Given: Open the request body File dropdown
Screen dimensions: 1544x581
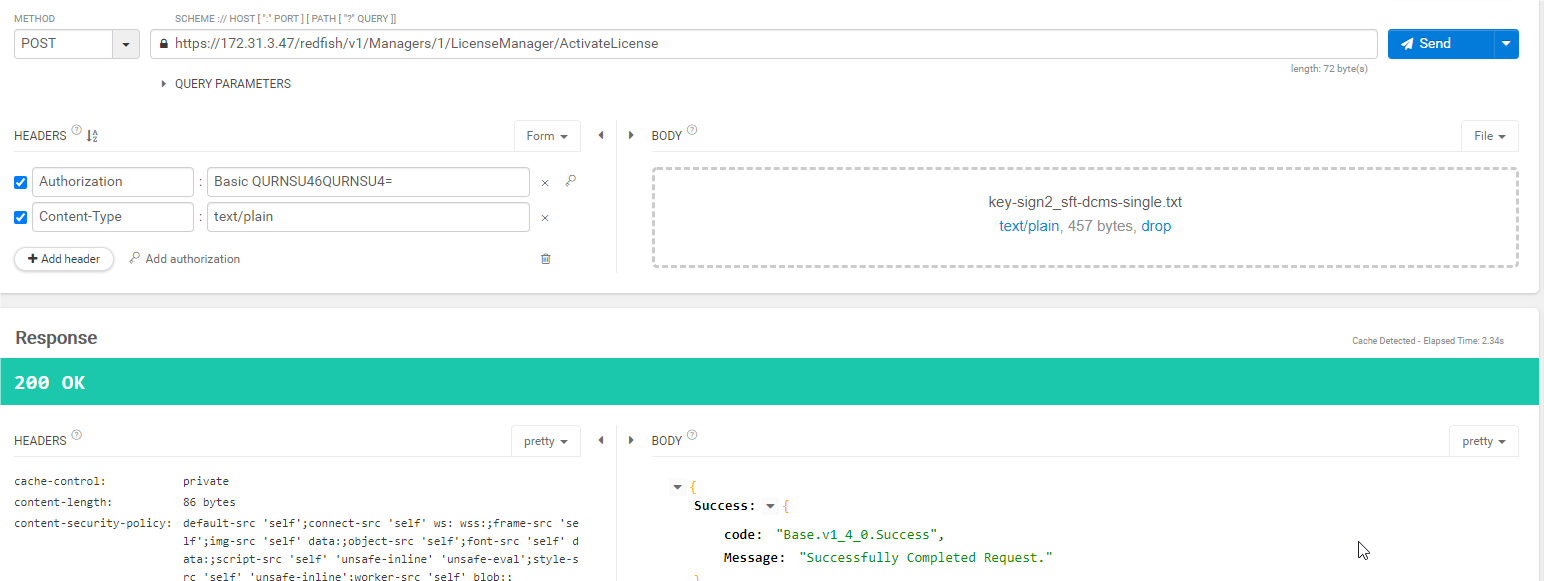Looking at the screenshot, I should pos(1489,136).
